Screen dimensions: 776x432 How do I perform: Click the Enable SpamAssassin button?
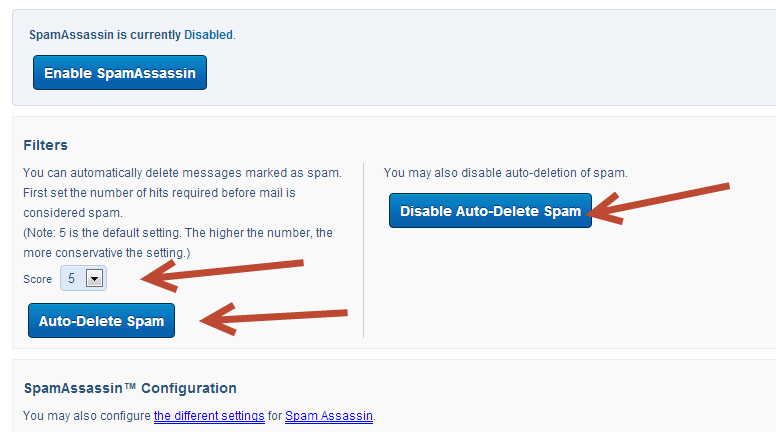120,73
